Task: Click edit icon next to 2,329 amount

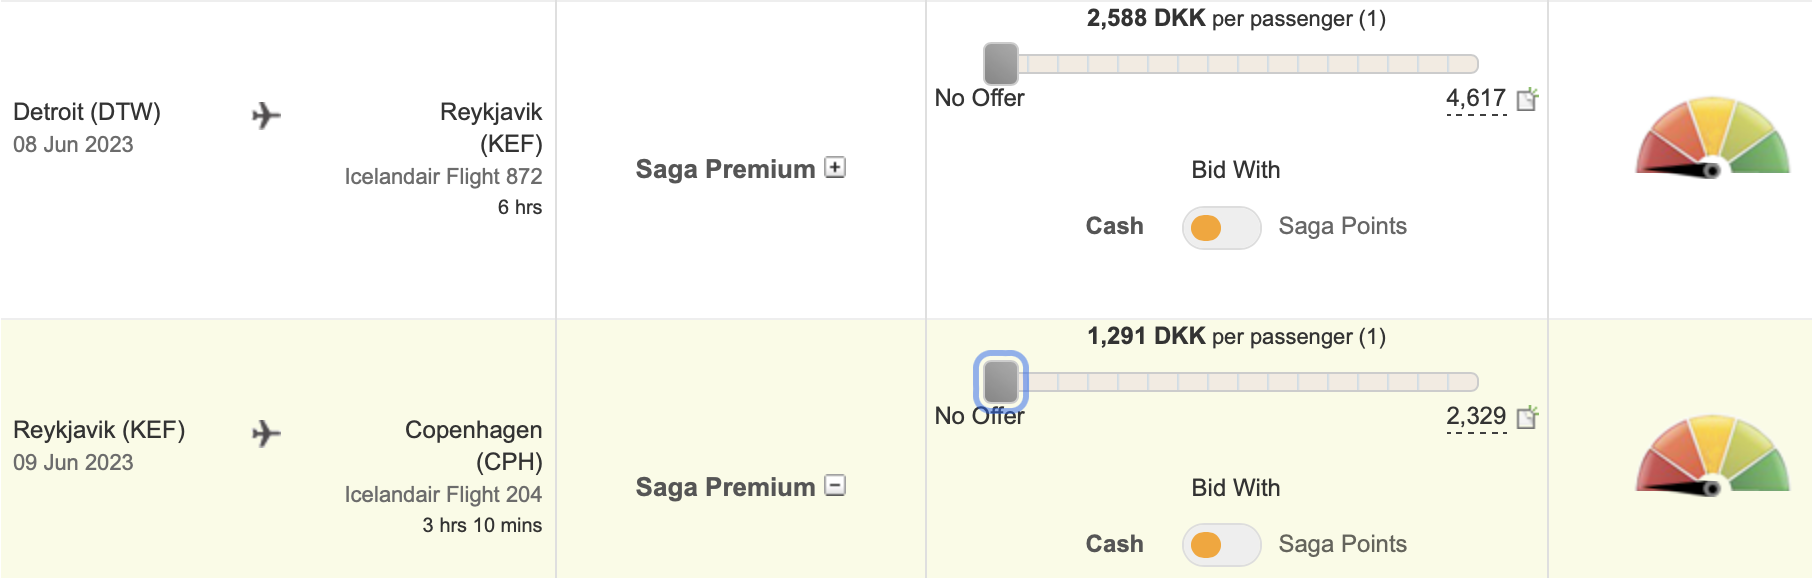Action: 1527,417
